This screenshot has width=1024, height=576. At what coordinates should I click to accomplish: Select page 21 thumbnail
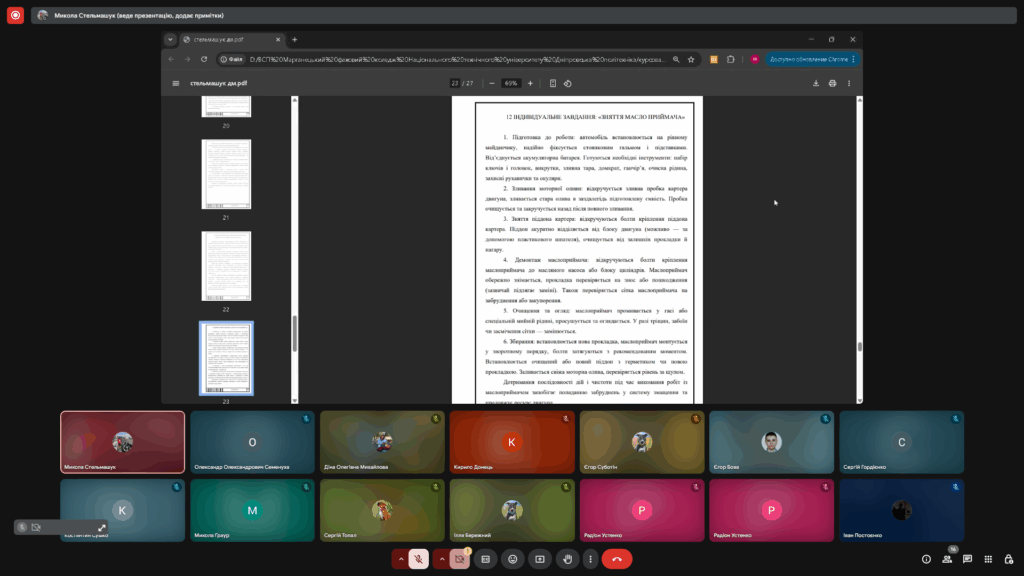click(x=226, y=174)
